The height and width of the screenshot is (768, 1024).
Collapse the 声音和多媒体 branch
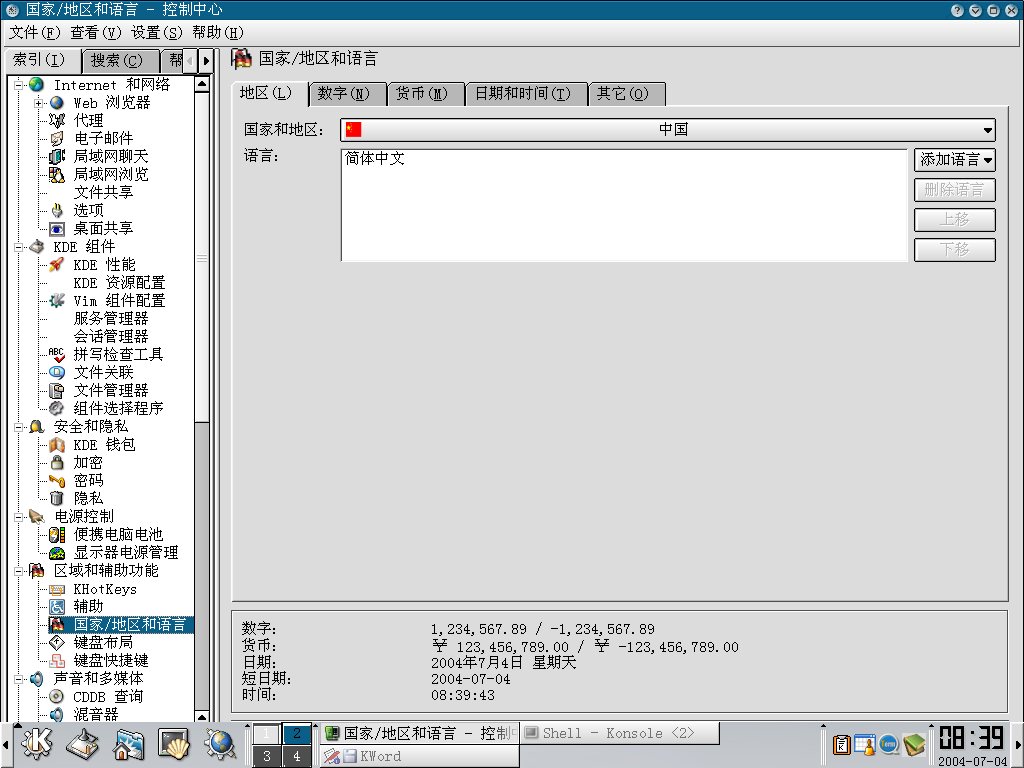pos(19,679)
